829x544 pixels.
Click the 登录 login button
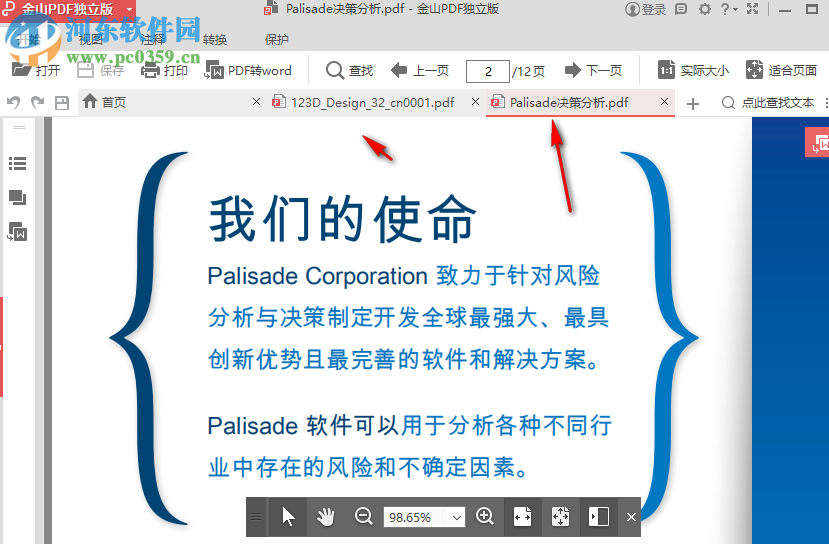coord(646,9)
